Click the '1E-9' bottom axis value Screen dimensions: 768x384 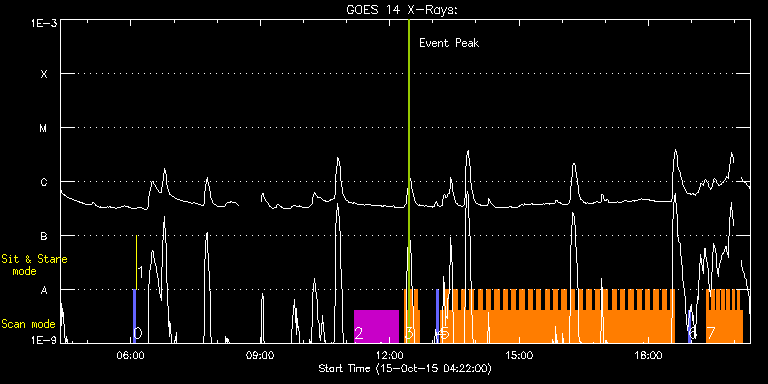click(x=44, y=340)
